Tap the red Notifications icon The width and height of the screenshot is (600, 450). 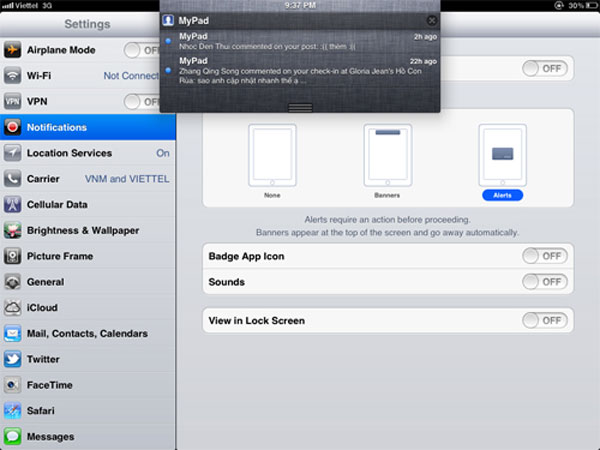pyautogui.click(x=12, y=127)
